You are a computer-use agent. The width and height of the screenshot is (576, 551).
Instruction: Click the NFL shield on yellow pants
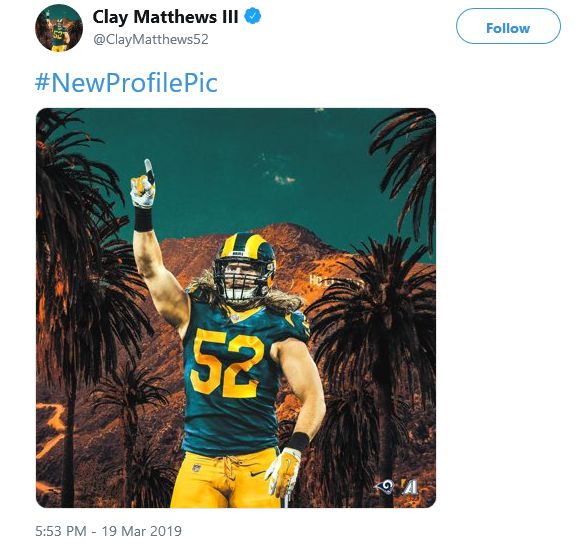pos(197,468)
